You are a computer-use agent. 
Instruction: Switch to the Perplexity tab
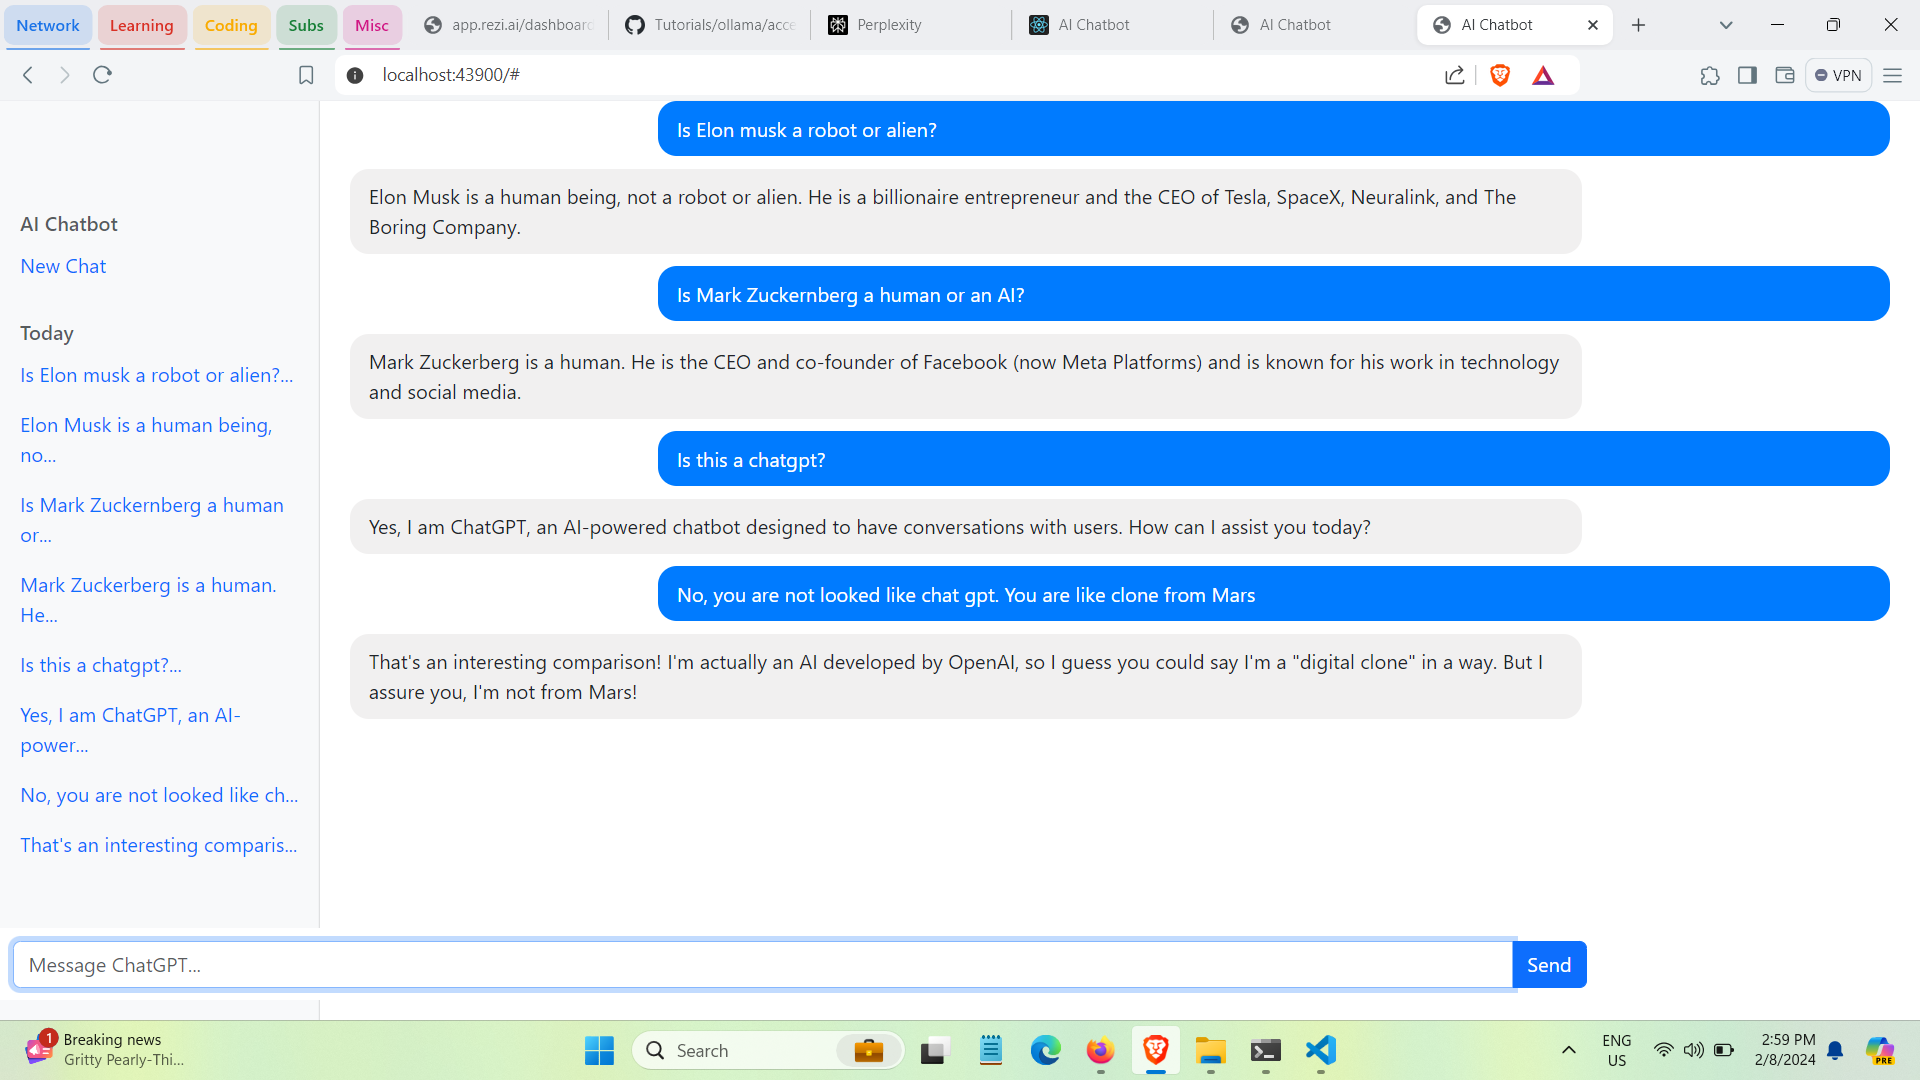pyautogui.click(x=888, y=25)
